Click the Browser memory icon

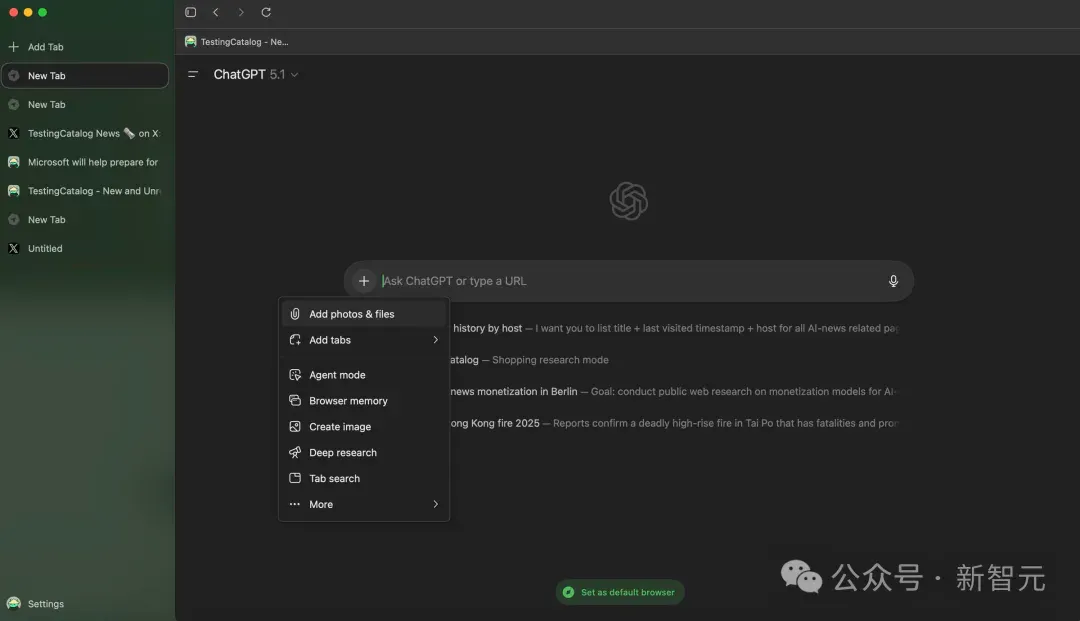[x=295, y=401]
